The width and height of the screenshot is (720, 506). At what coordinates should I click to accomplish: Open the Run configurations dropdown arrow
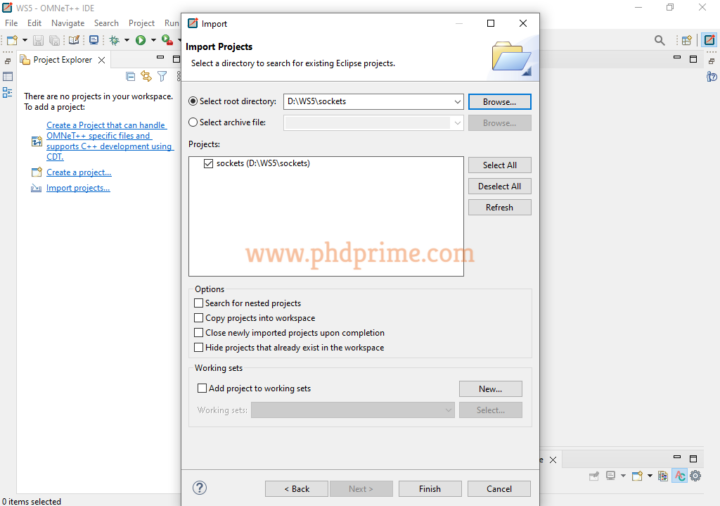153,40
